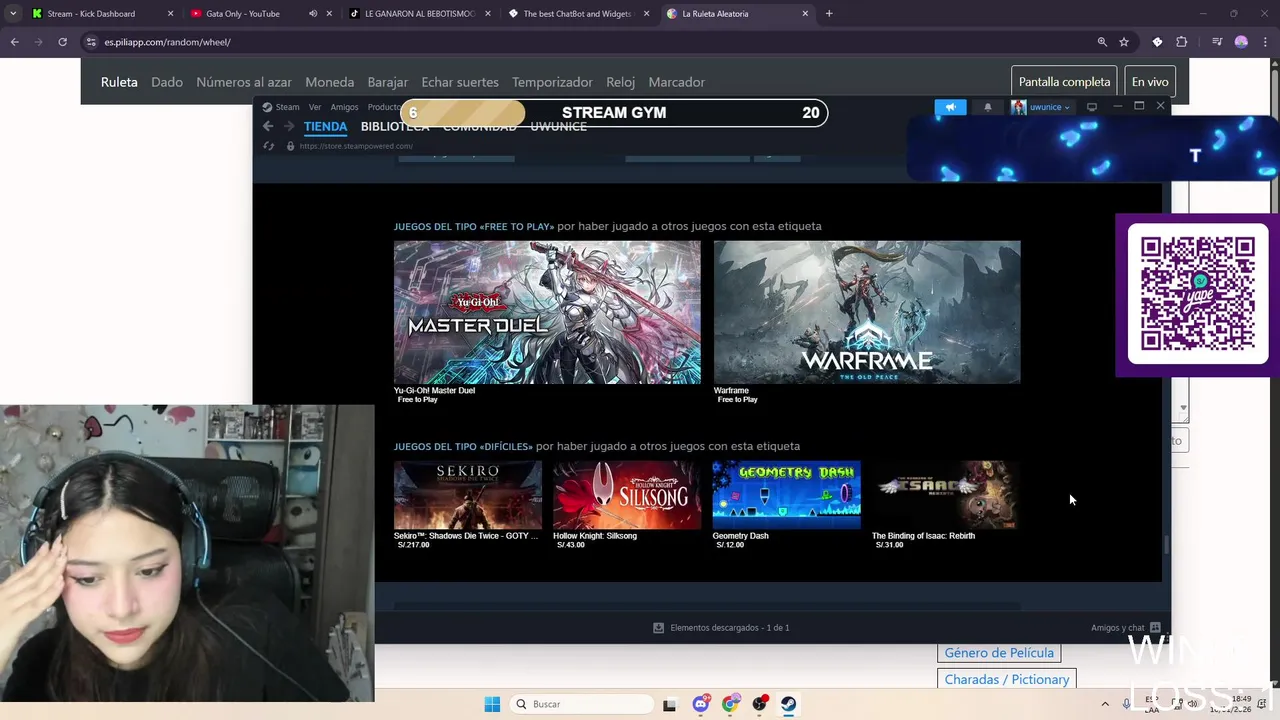The width and height of the screenshot is (1280, 720).
Task: Go back in Chrome
Action: 14,42
